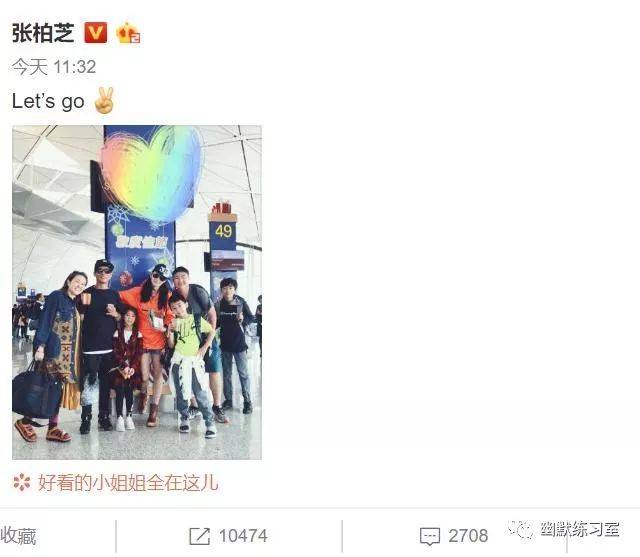Click the victory hand emoji
Image resolution: width=640 pixels, height=557 pixels.
(x=104, y=100)
